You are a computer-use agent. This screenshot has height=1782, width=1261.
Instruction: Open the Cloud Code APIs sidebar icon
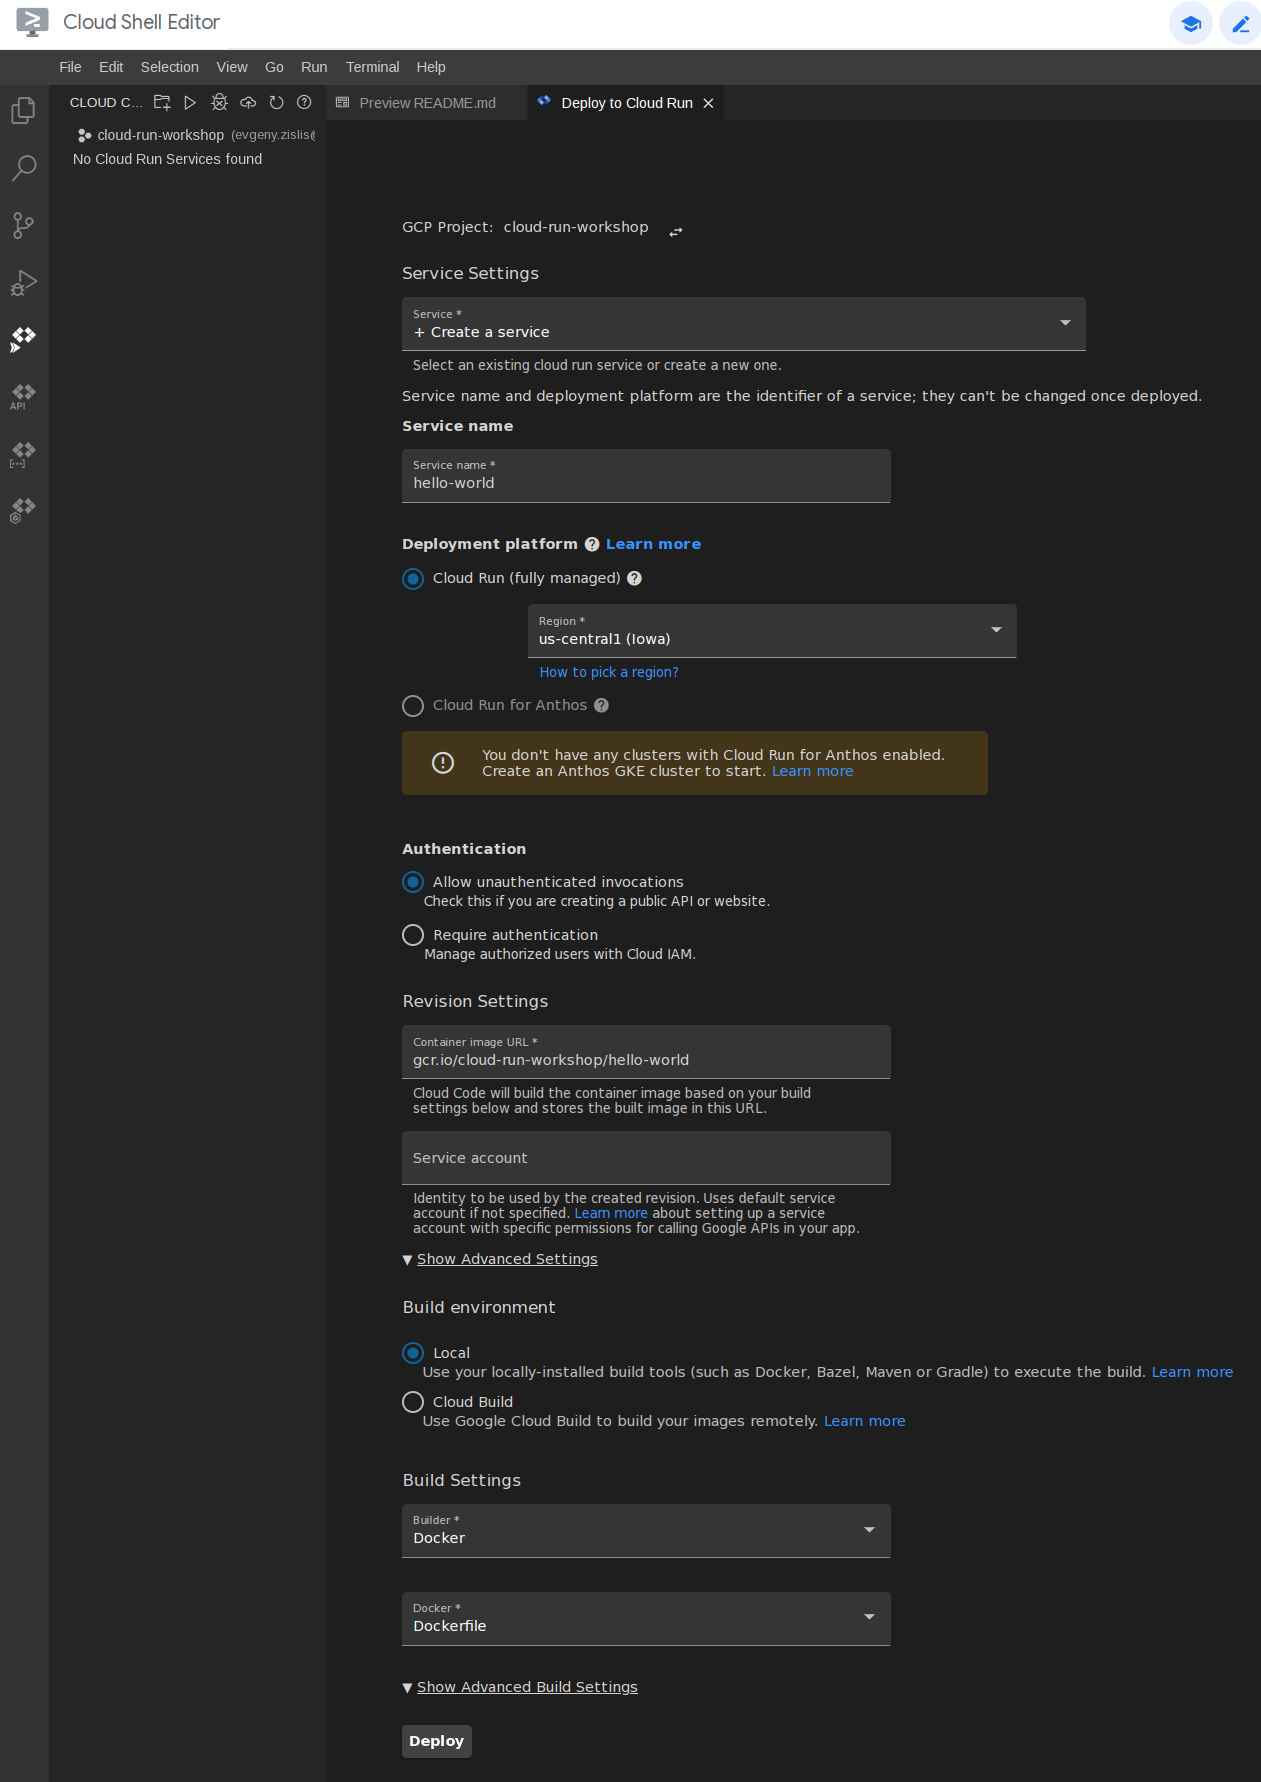click(23, 396)
